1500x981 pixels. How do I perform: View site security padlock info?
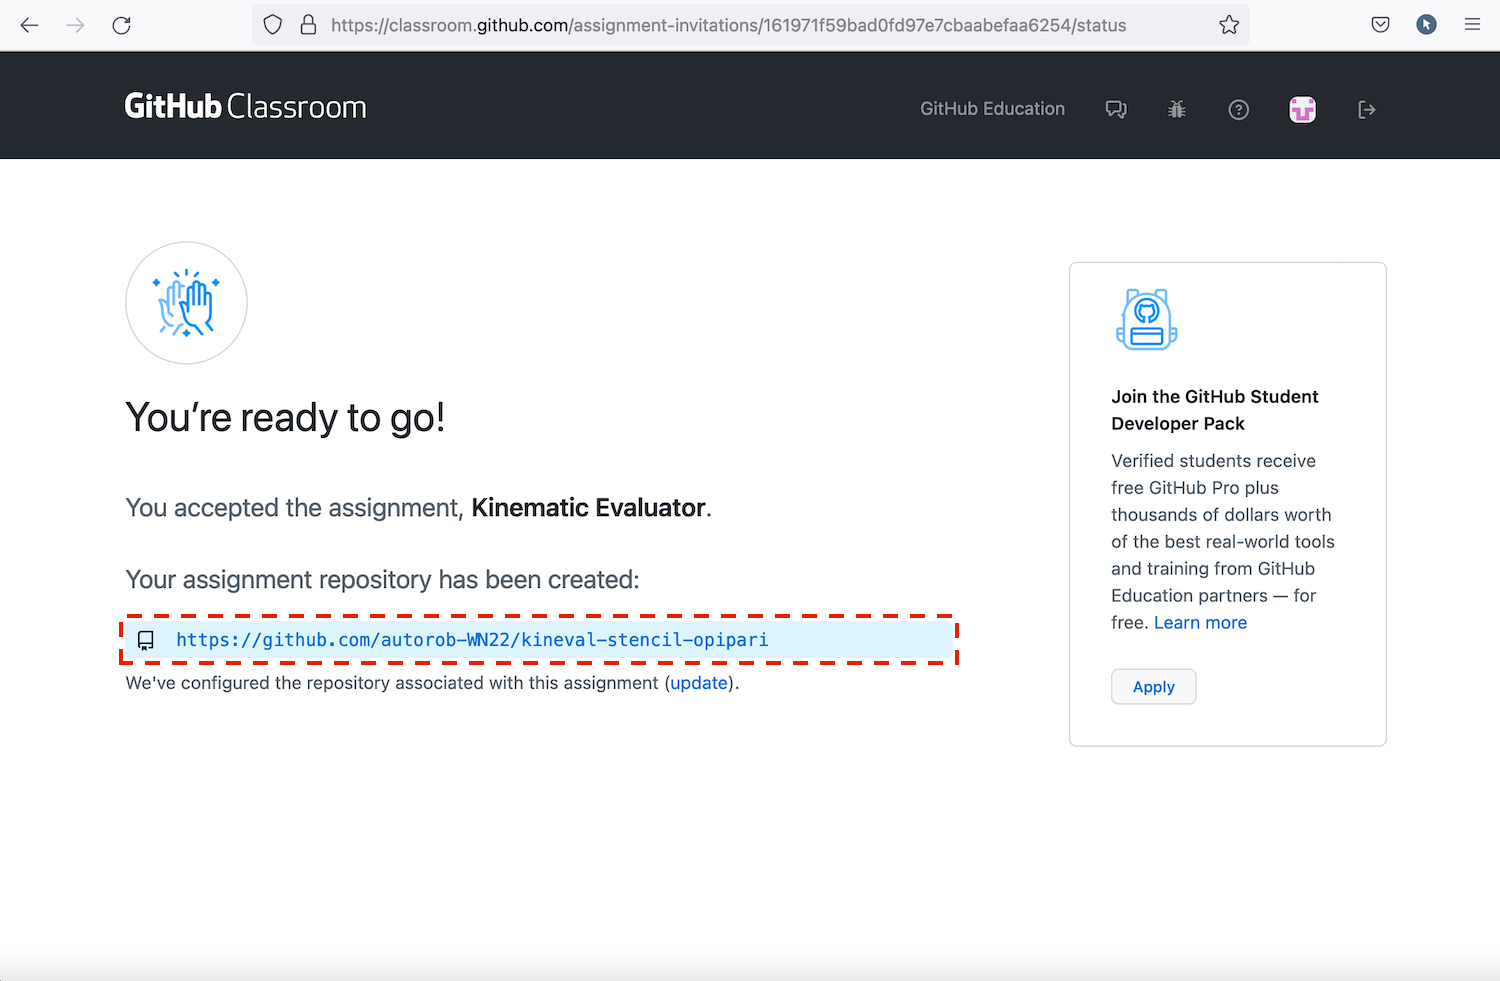click(308, 25)
